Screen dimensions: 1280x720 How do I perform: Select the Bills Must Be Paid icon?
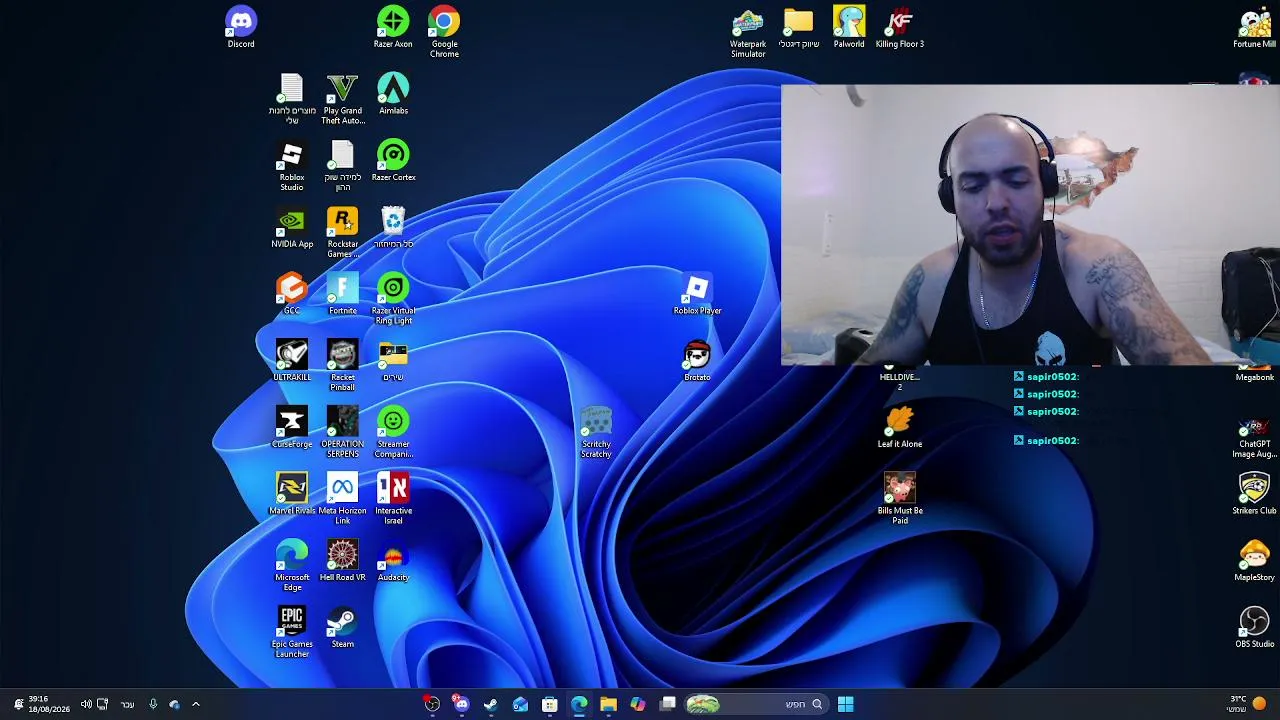click(900, 499)
